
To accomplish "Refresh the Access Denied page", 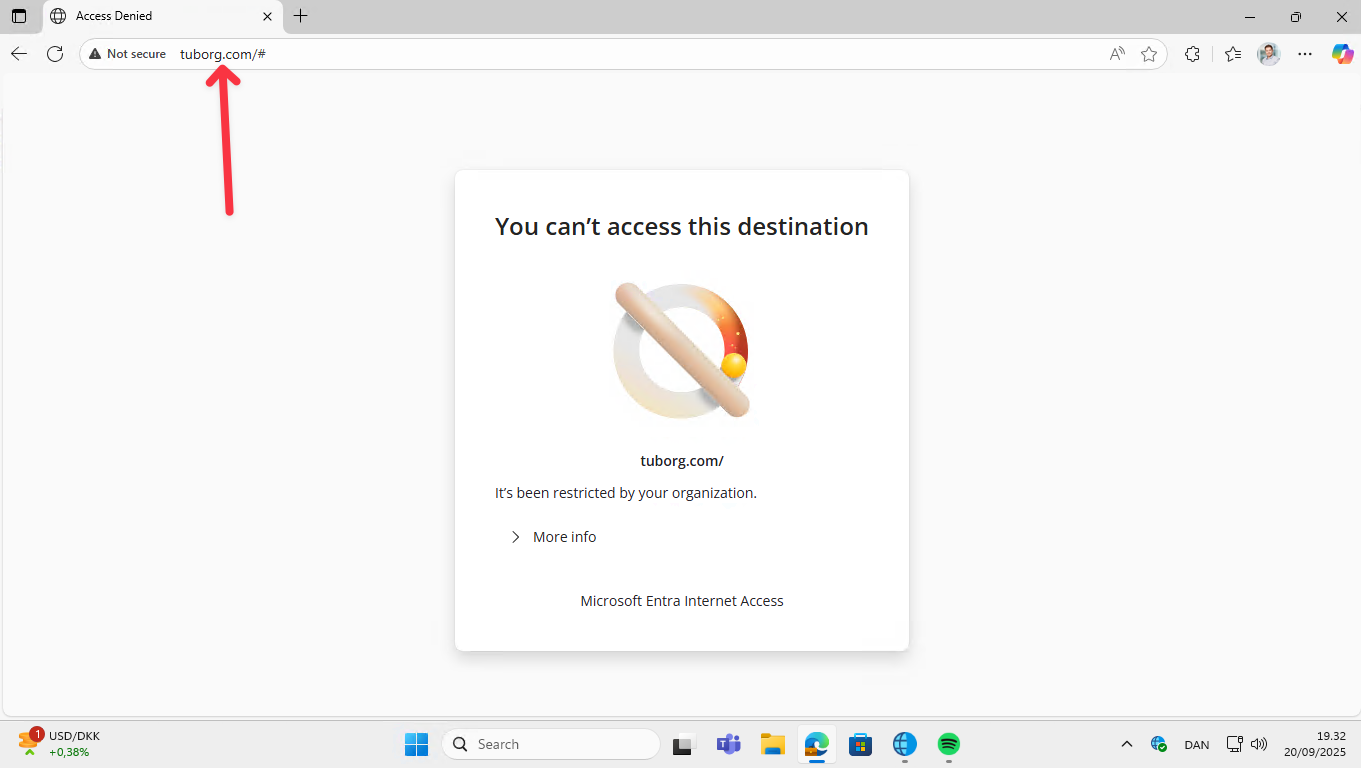I will click(x=55, y=54).
